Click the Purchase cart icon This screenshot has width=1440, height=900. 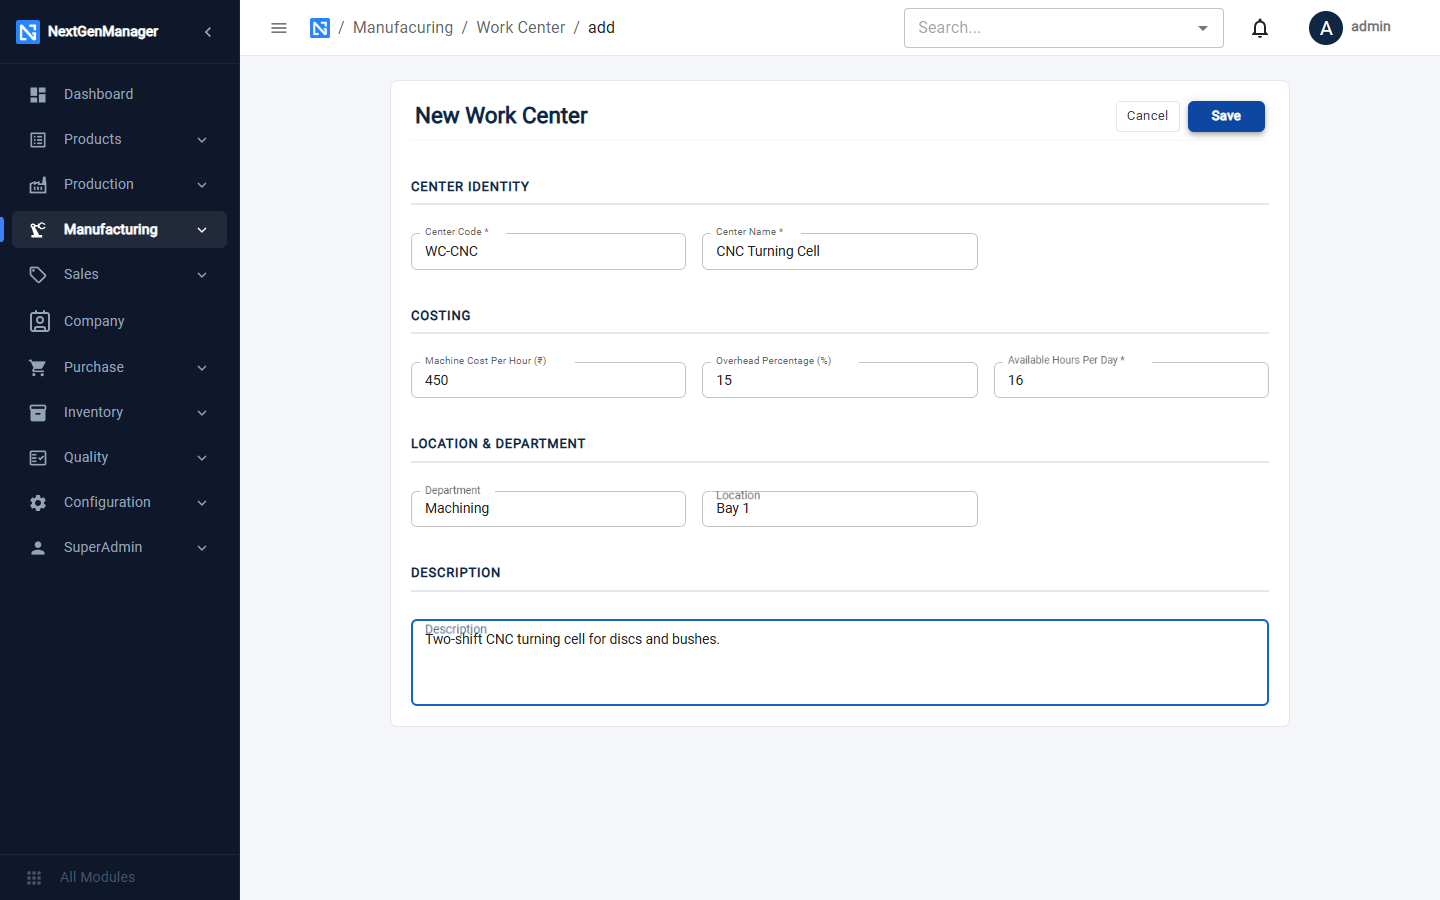pyautogui.click(x=38, y=368)
